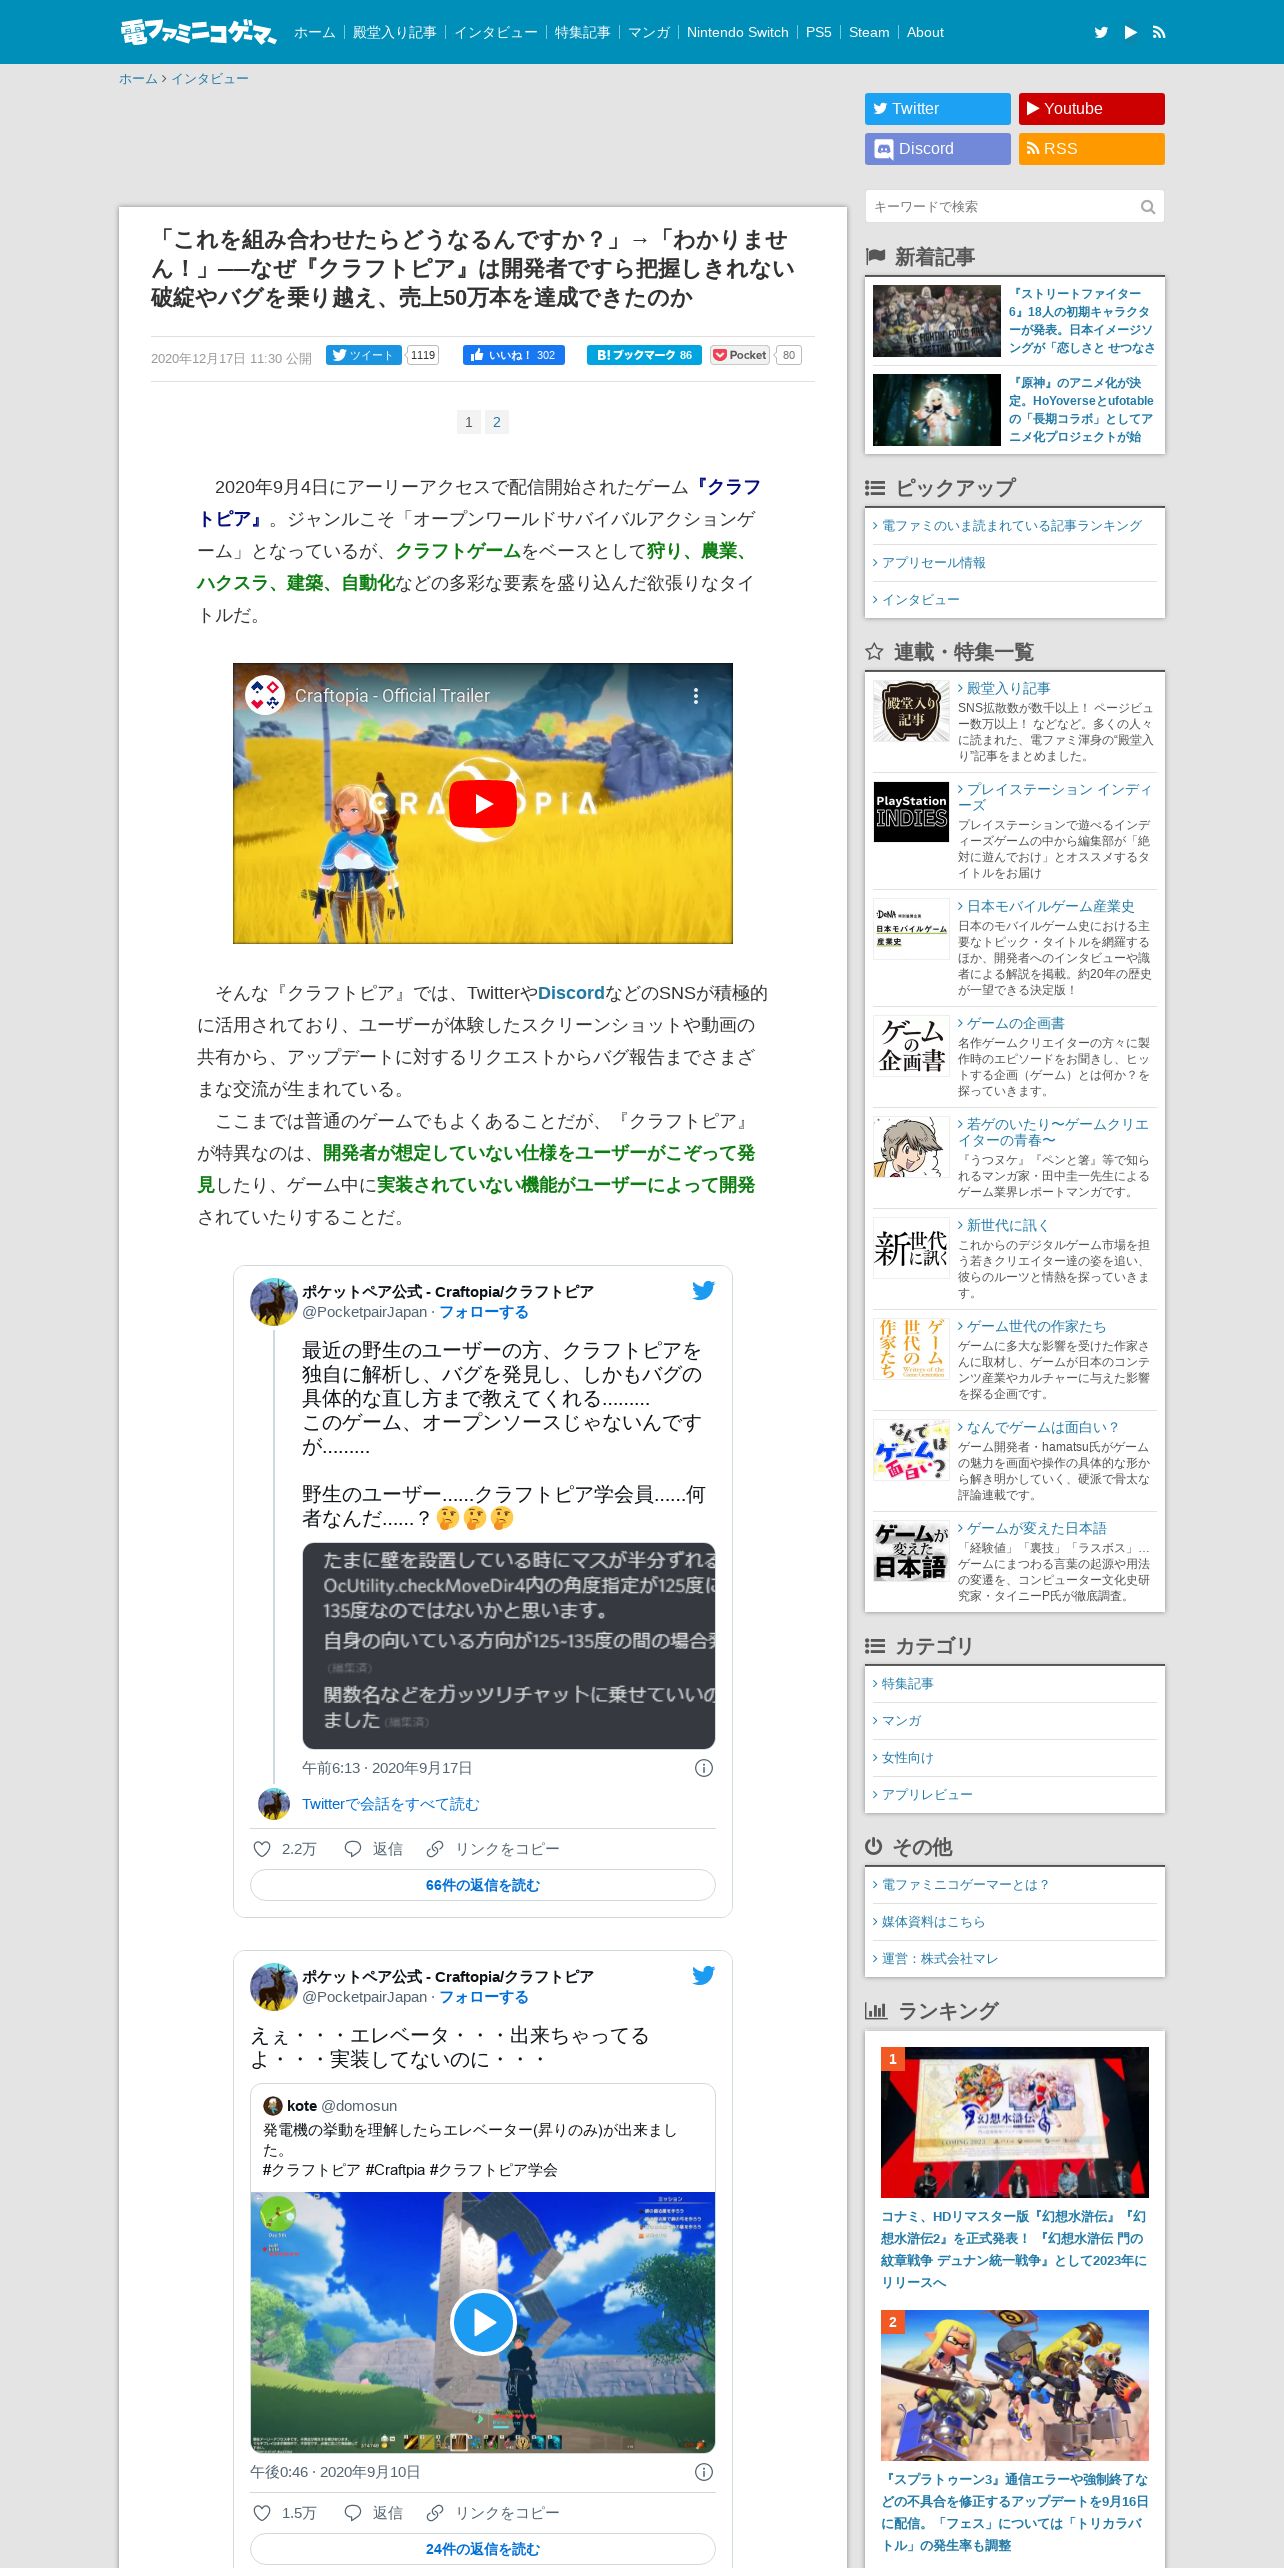
Task: Click リンクをコピー on the first tweet
Action: pos(493,1849)
